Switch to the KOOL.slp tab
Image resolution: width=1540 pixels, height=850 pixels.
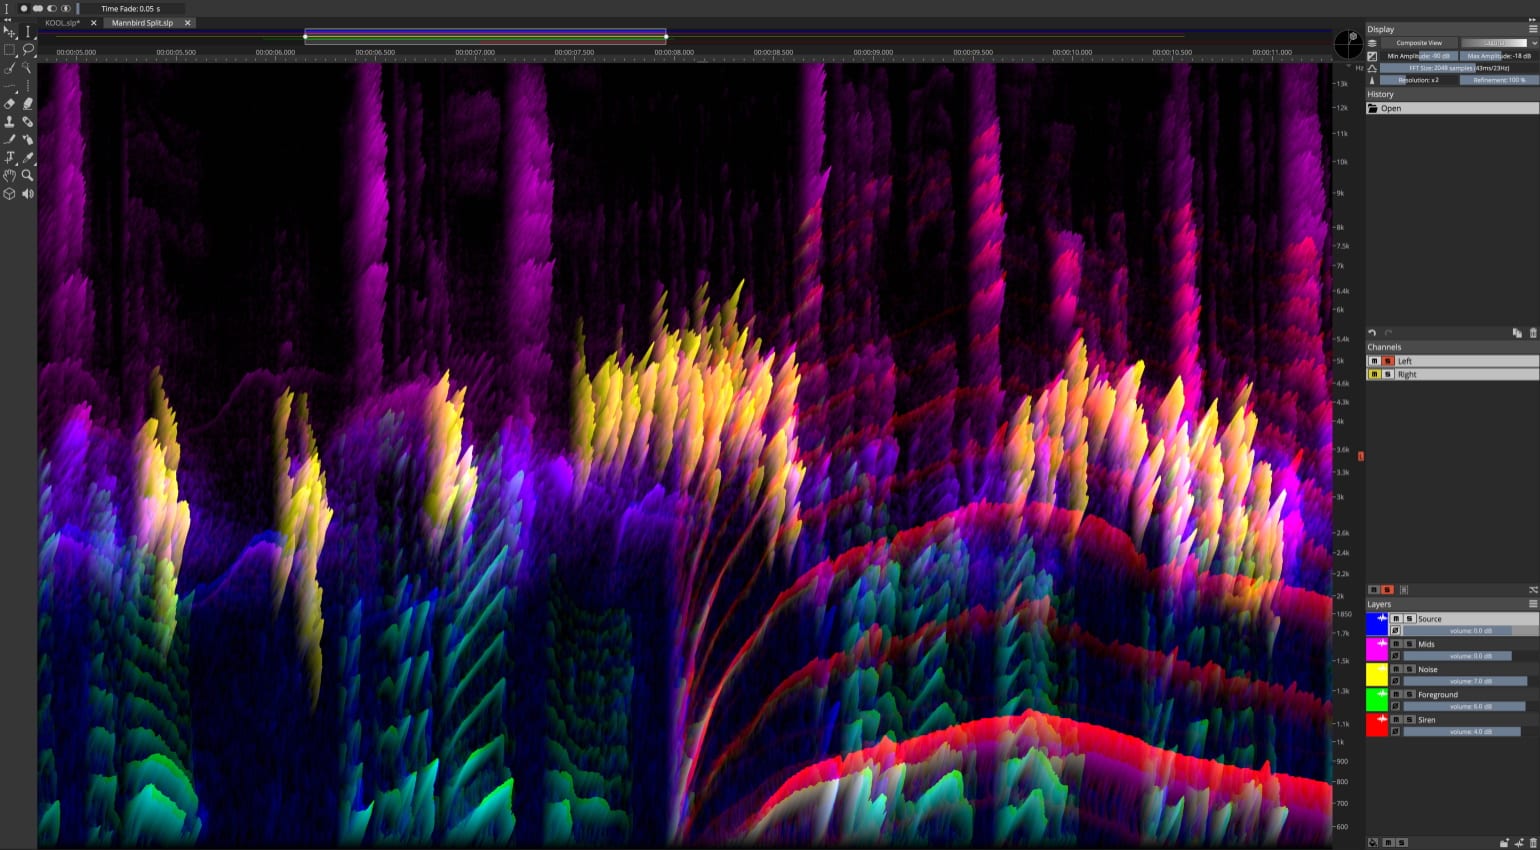pyautogui.click(x=62, y=23)
